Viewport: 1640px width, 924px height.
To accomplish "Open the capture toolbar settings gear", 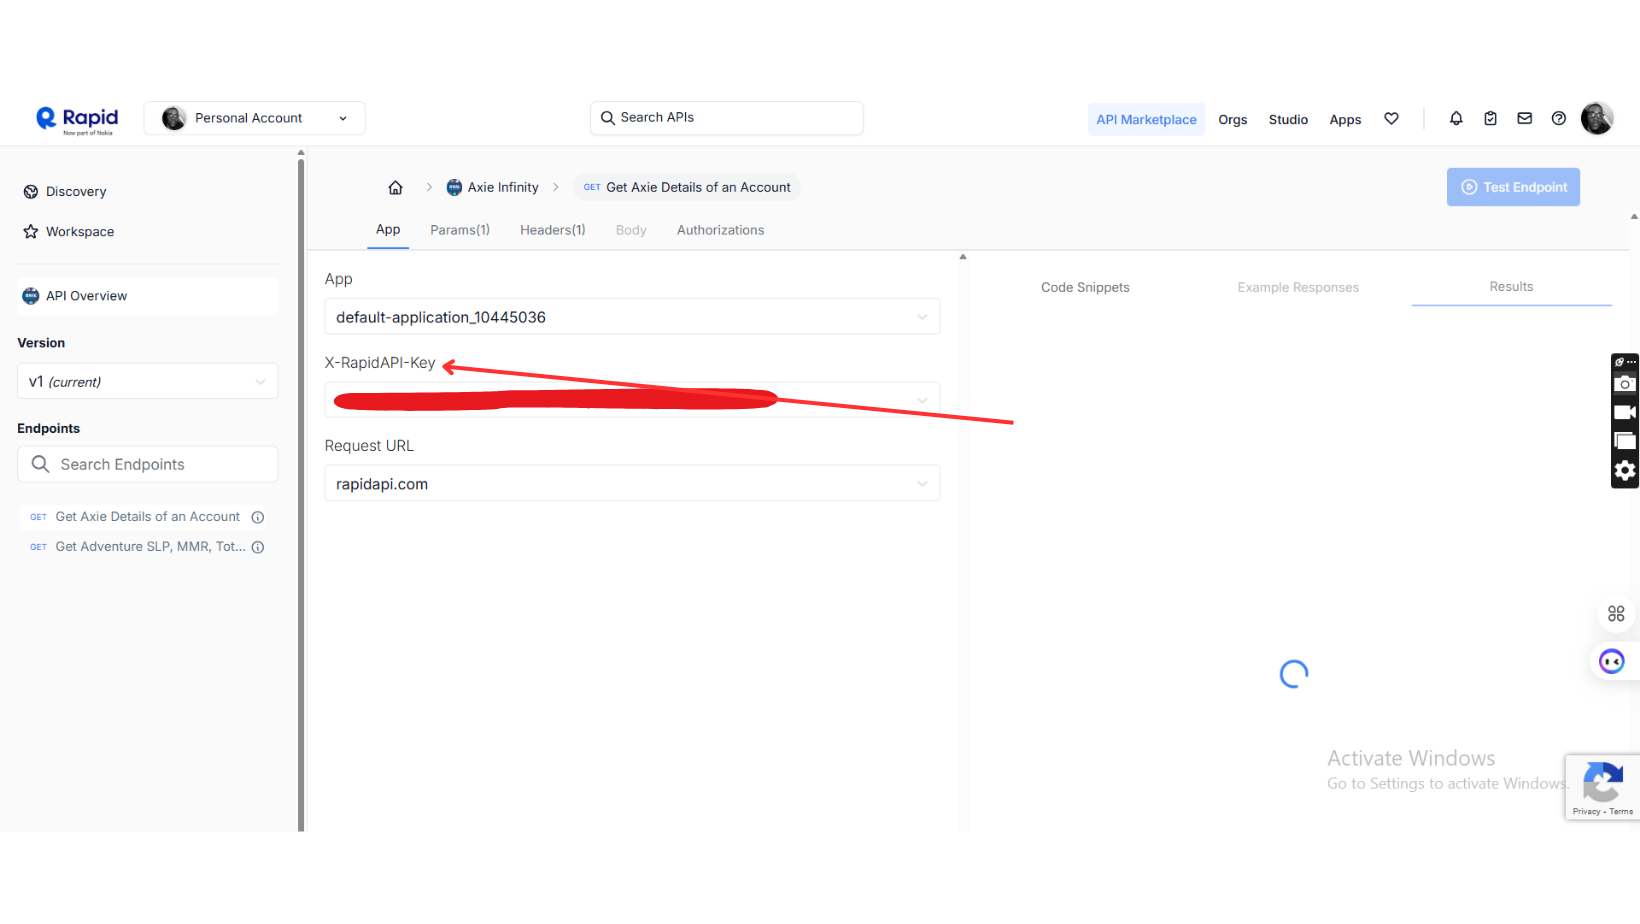I will pos(1625,470).
